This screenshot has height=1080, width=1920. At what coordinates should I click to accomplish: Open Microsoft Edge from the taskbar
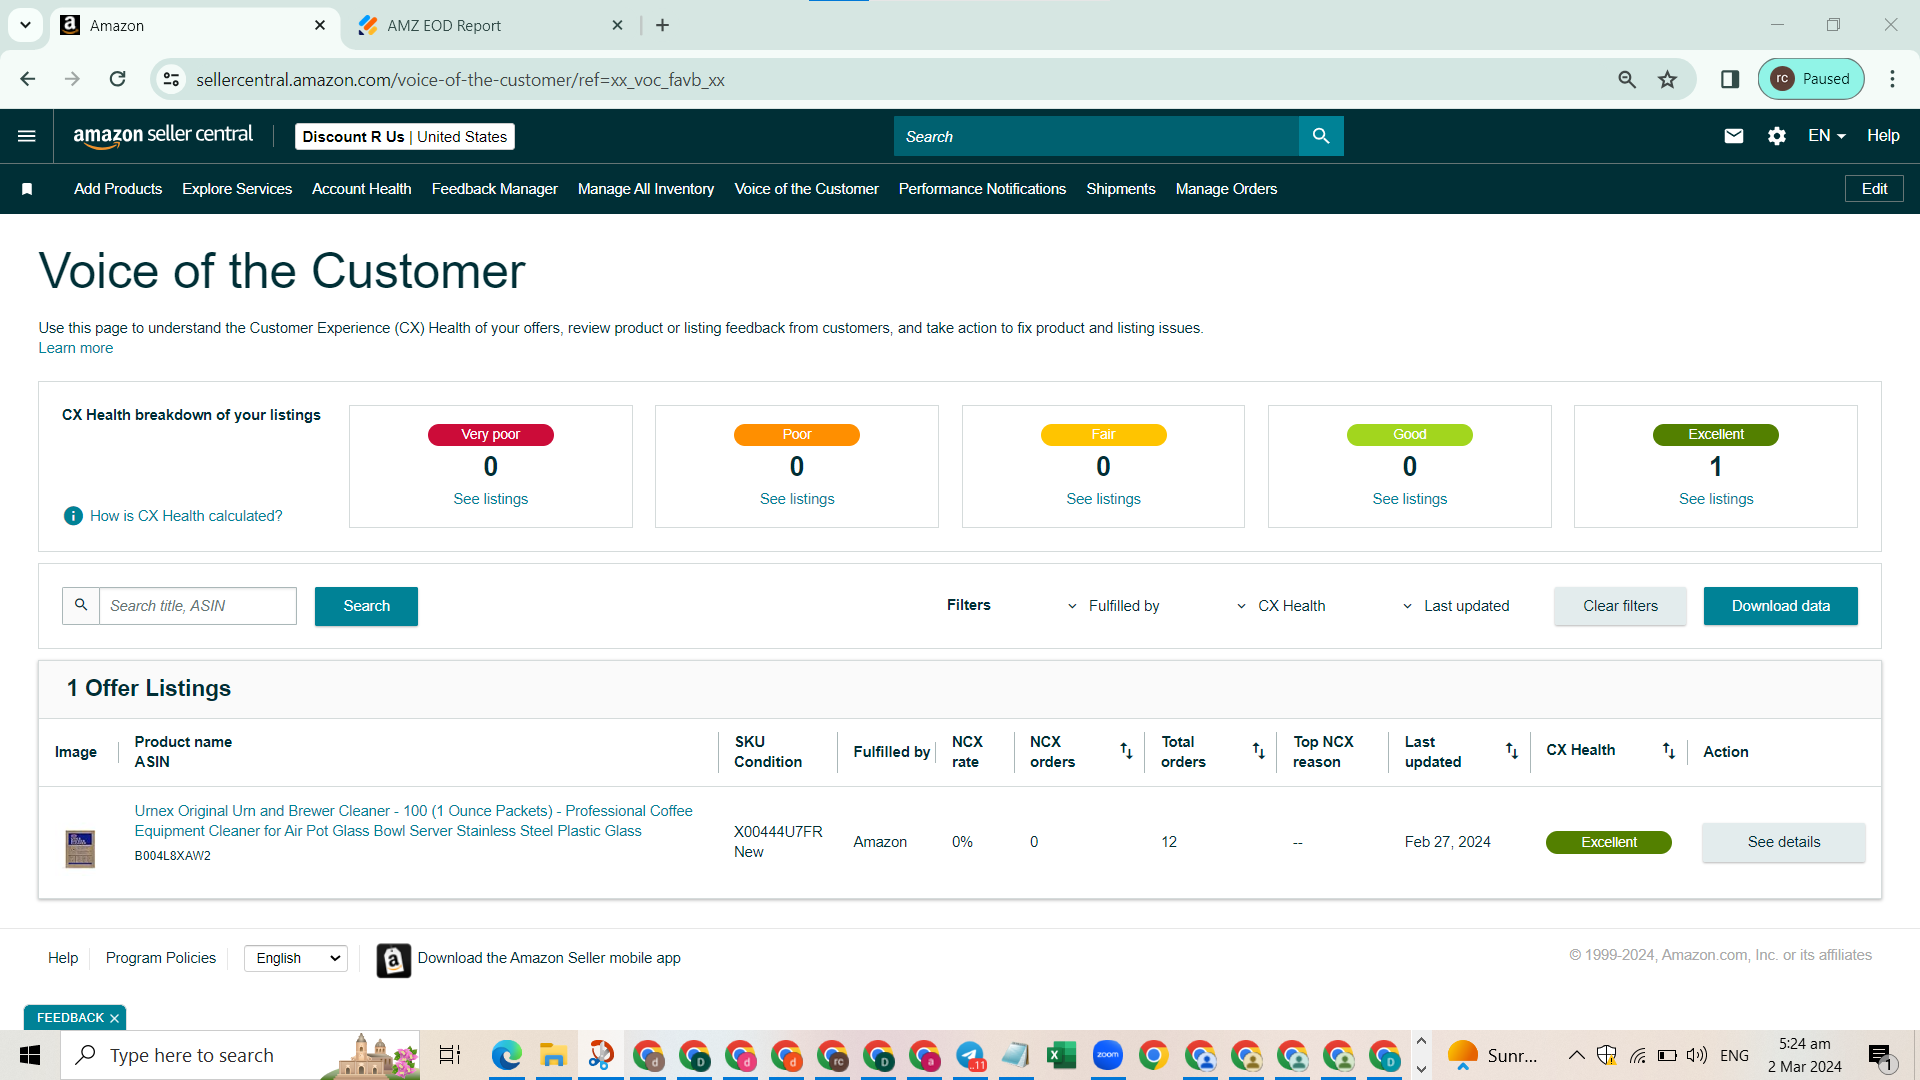(x=507, y=1055)
